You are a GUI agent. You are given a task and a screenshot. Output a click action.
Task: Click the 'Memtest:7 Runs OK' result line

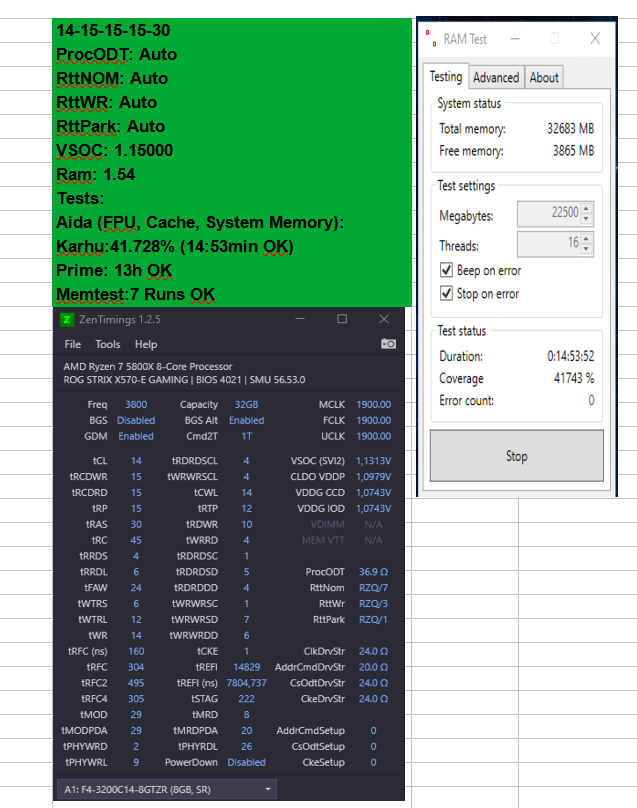[136, 294]
